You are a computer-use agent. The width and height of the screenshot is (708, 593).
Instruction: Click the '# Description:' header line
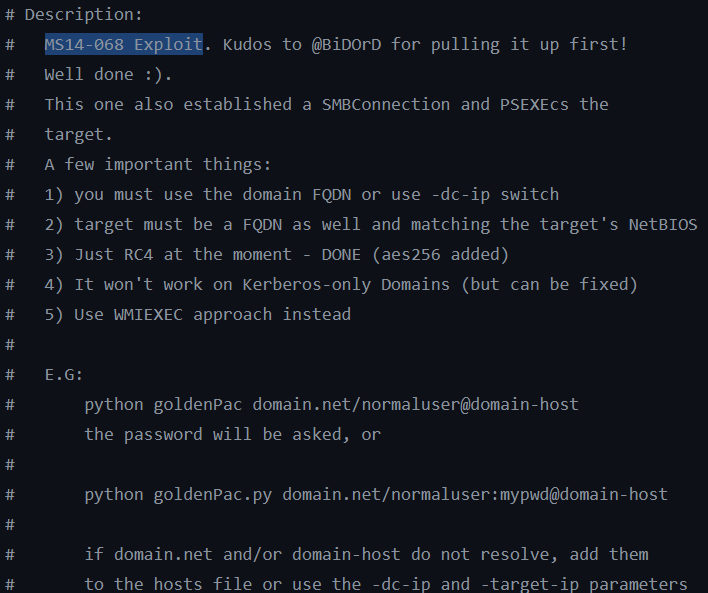(74, 14)
